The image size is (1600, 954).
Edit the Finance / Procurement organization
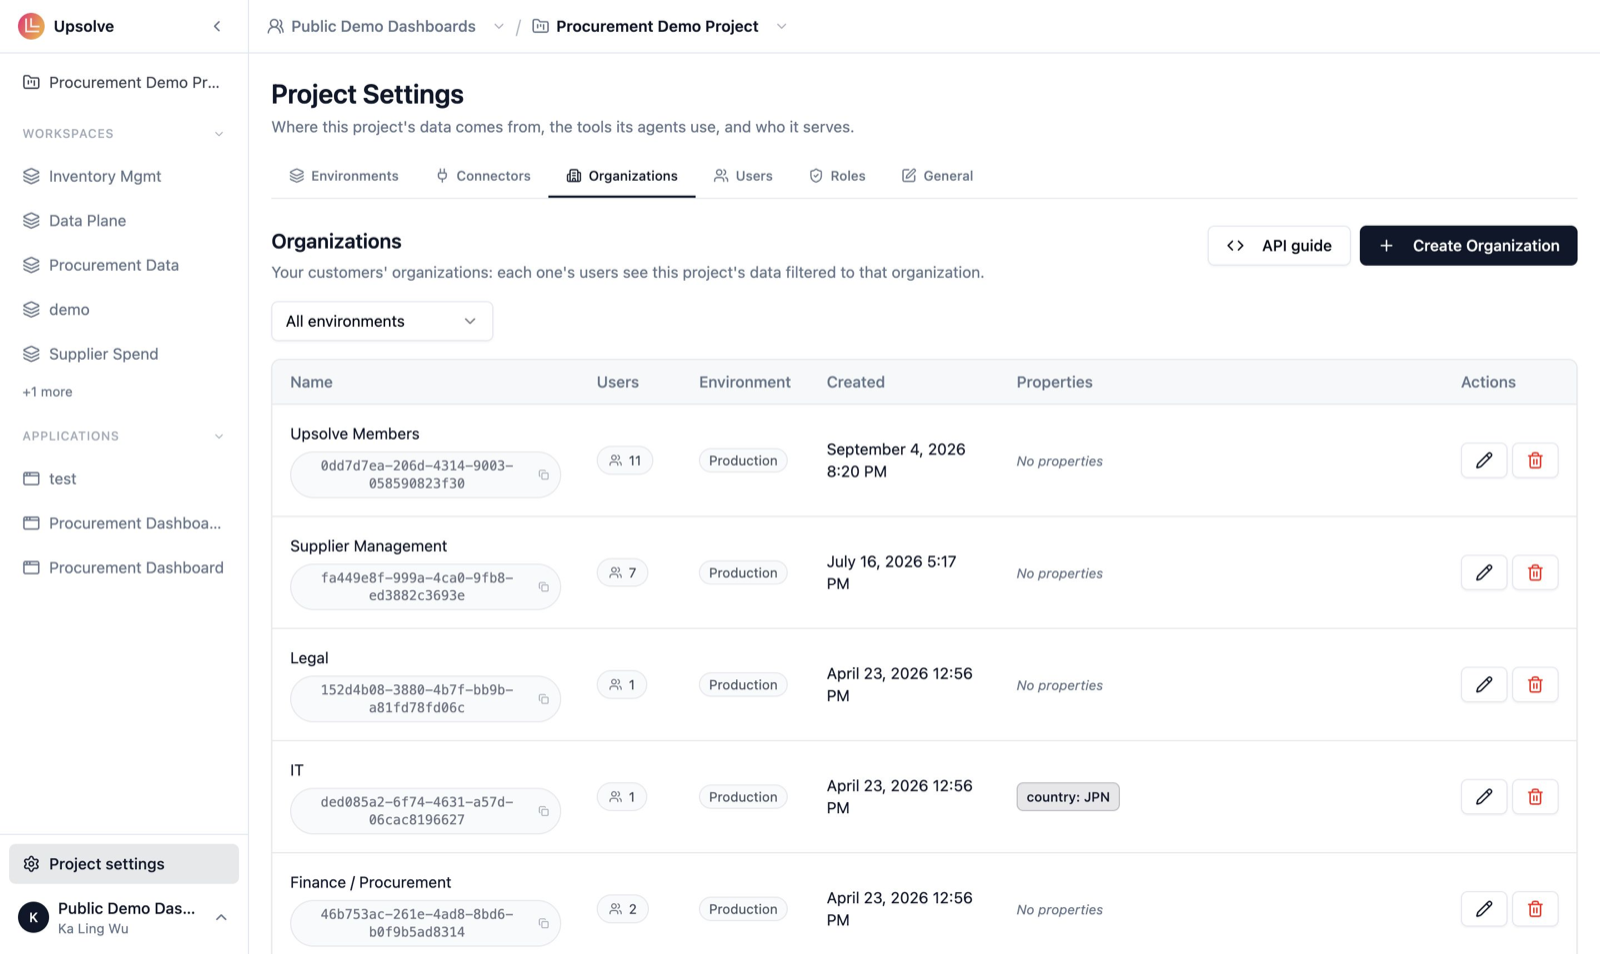[1484, 908]
